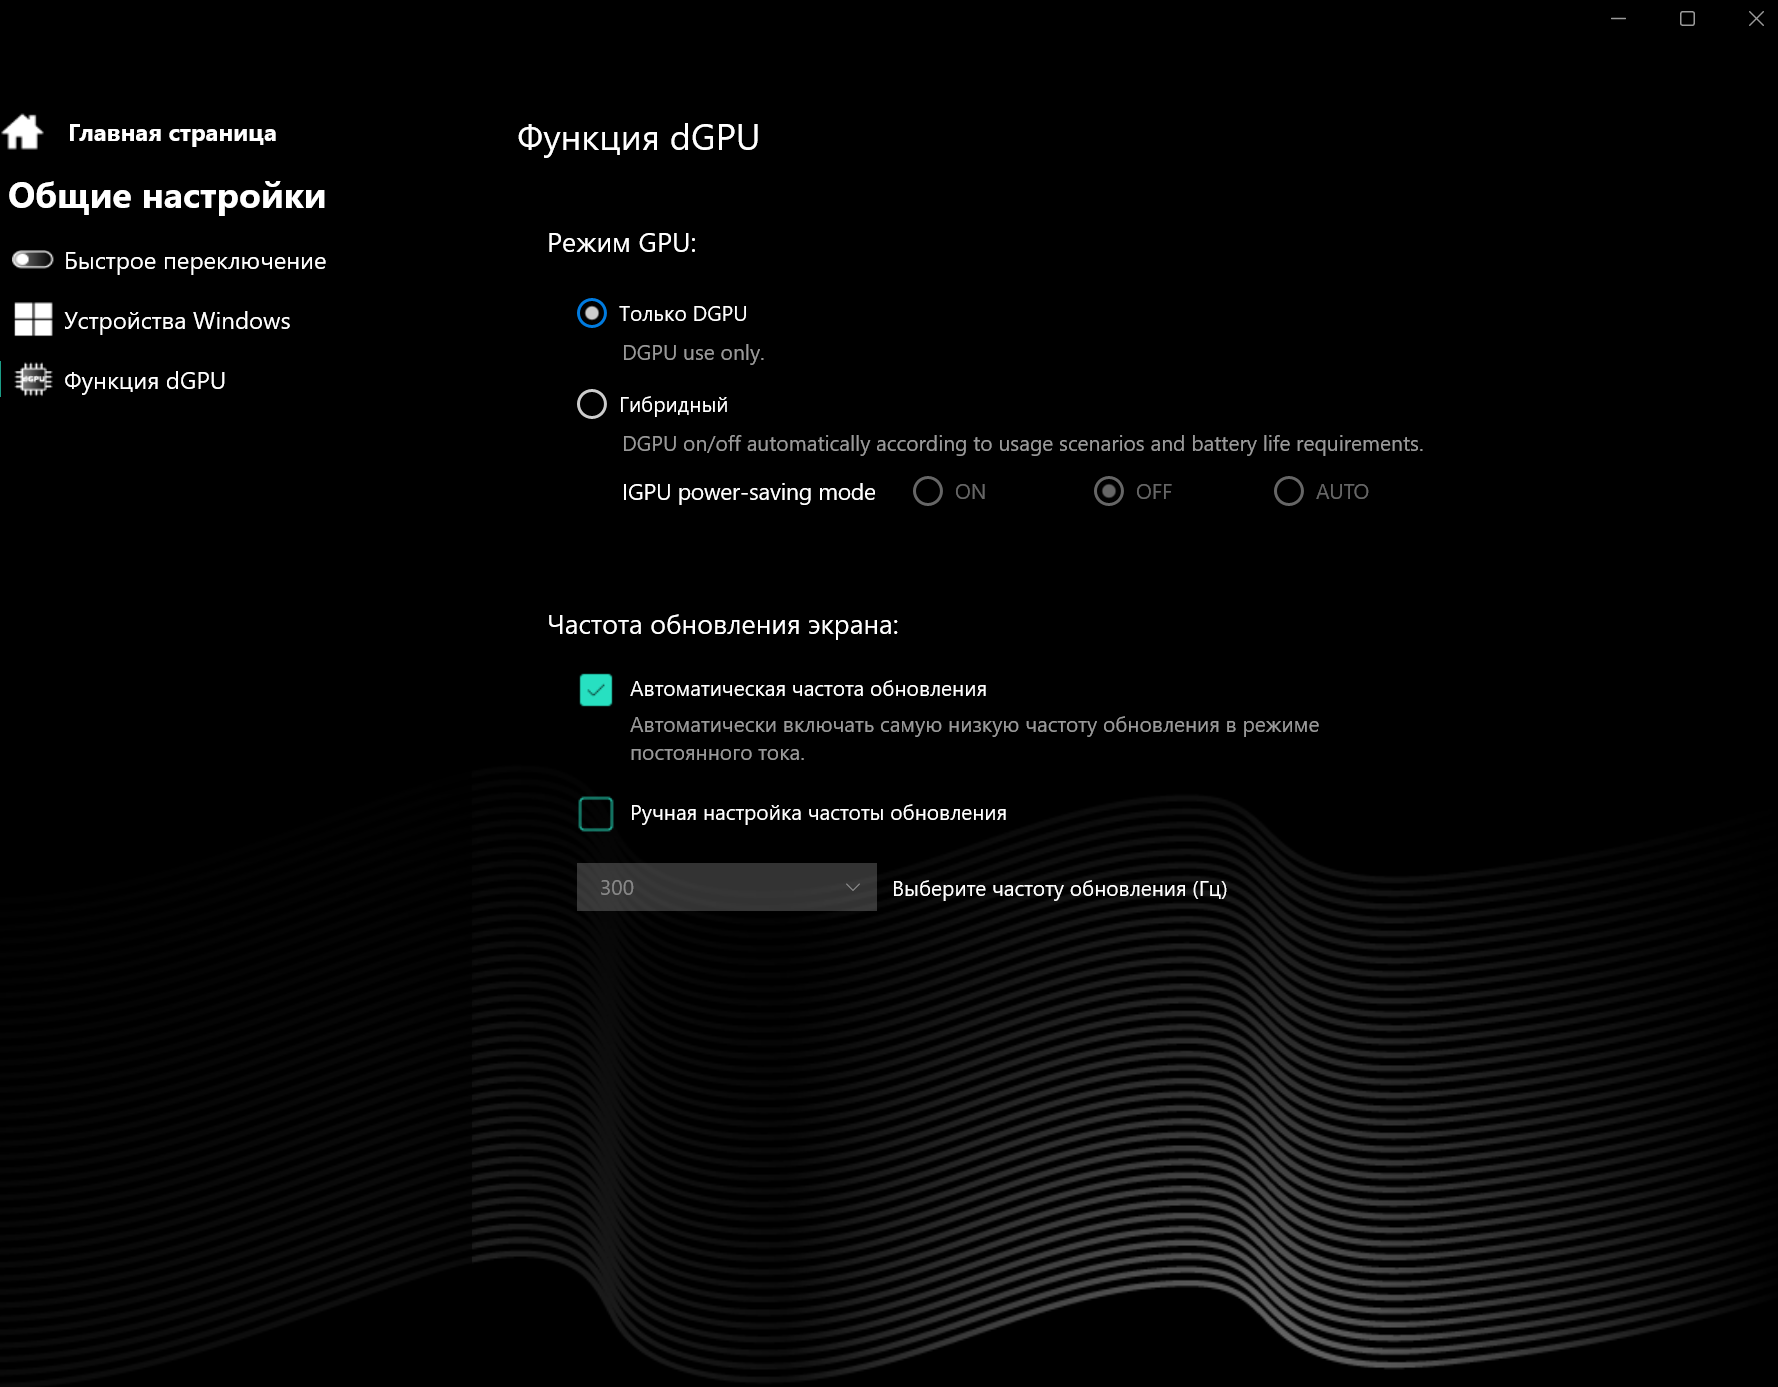Image resolution: width=1778 pixels, height=1387 pixels.
Task: Click the Частота обновления экрана: heading
Action: 723,625
